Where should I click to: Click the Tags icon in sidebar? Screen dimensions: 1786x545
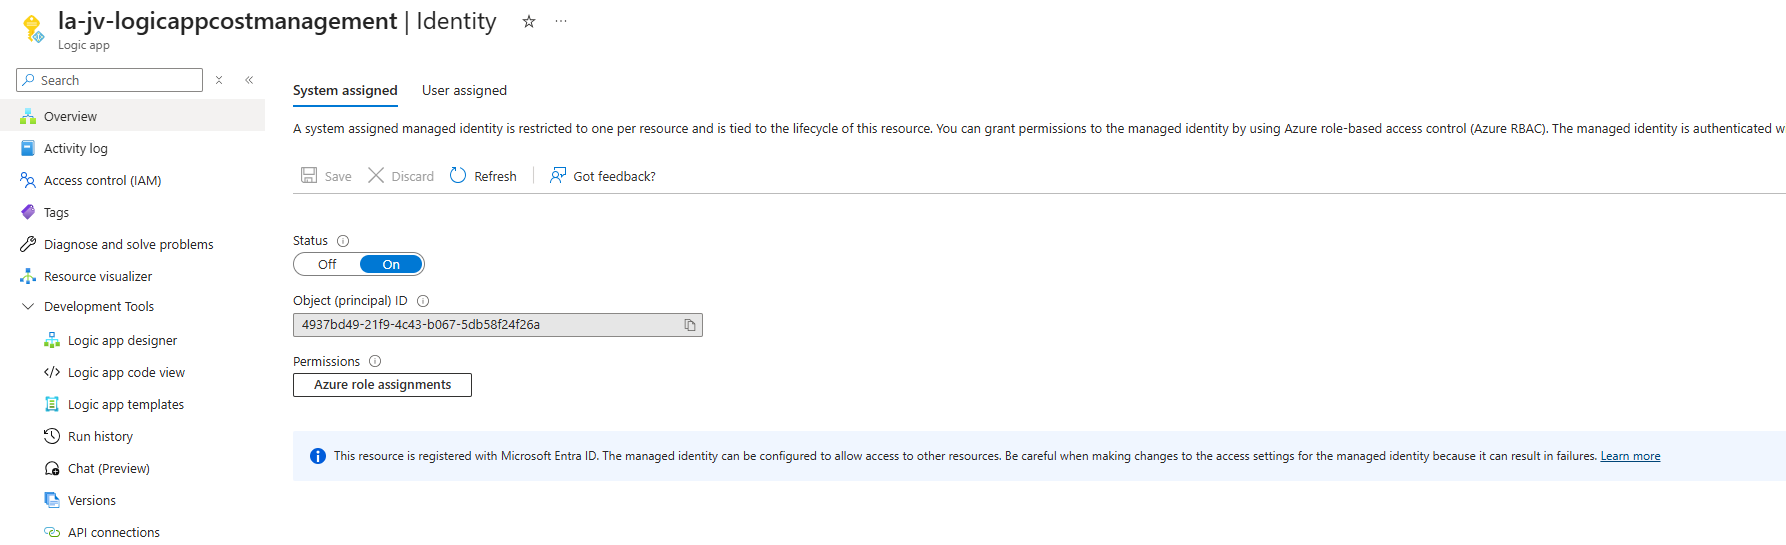tap(28, 212)
